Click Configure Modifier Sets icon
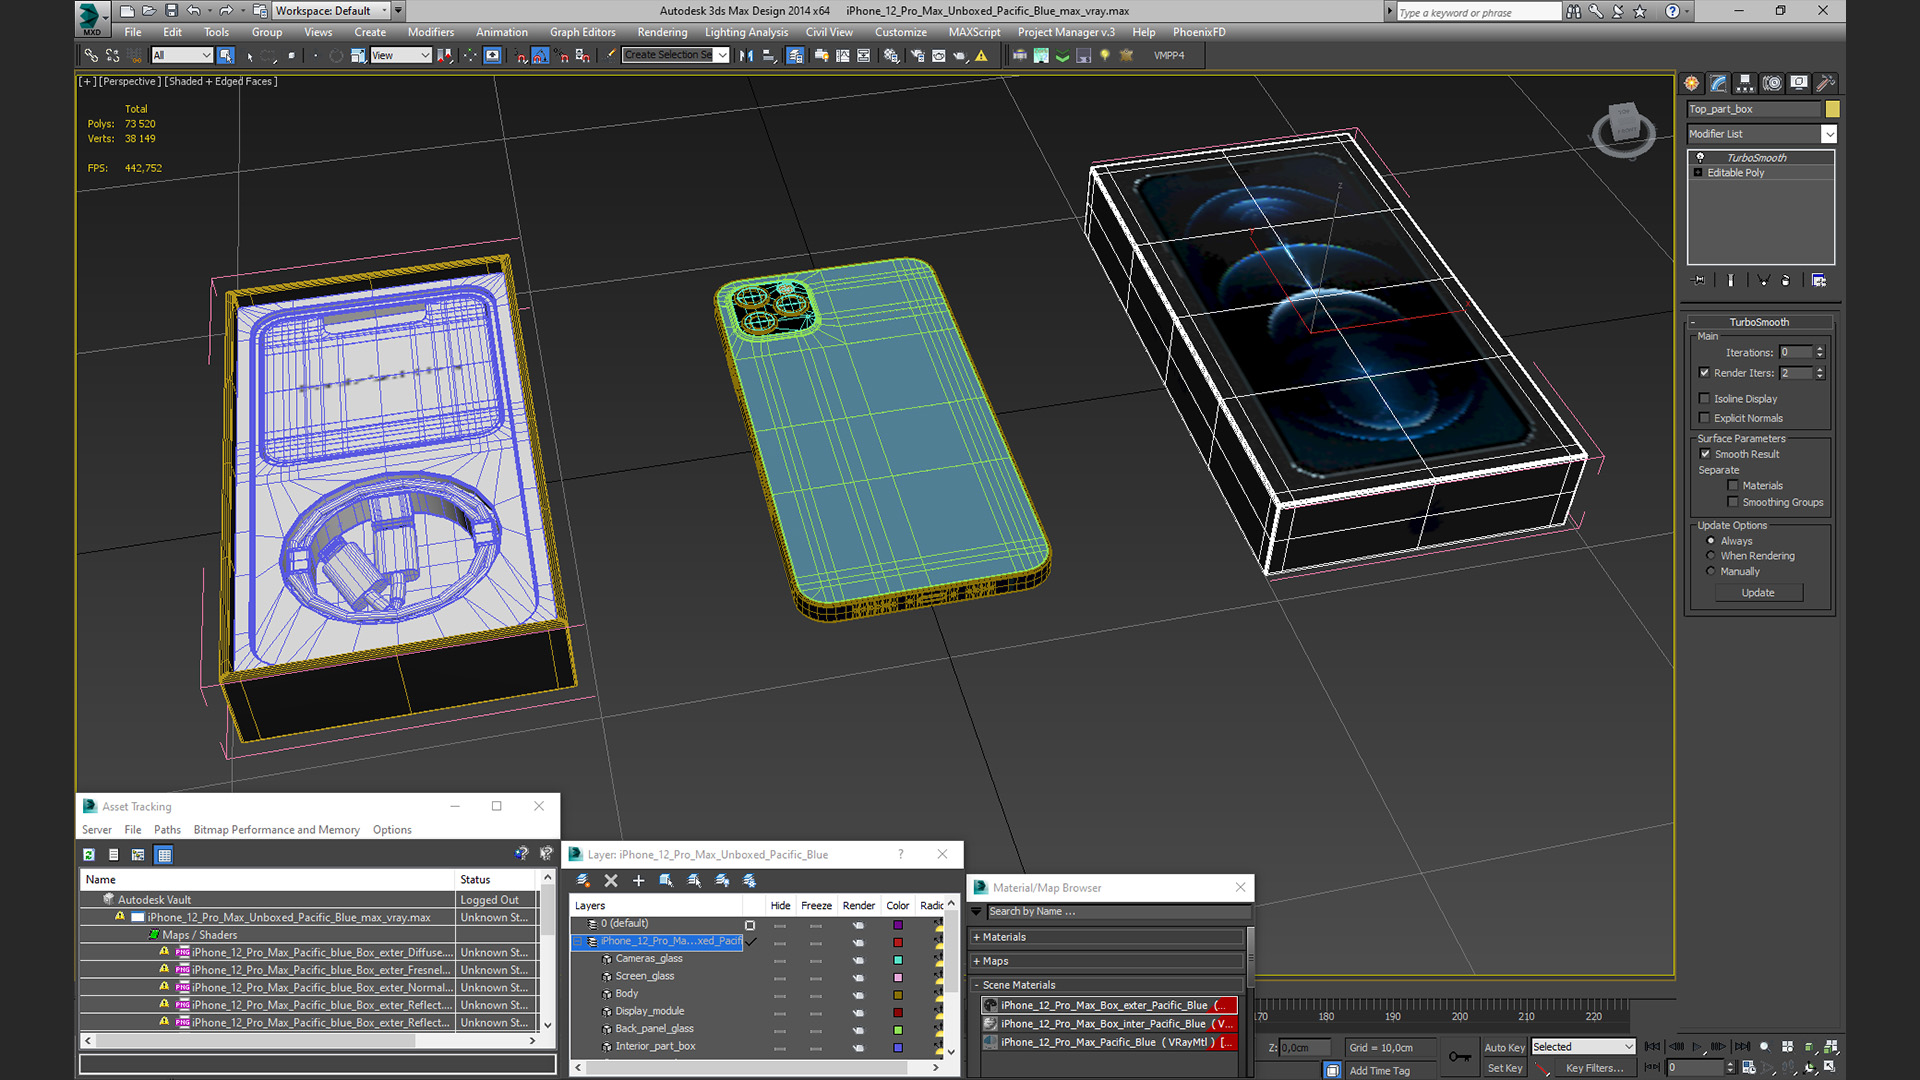The height and width of the screenshot is (1080, 1920). pyautogui.click(x=1819, y=280)
